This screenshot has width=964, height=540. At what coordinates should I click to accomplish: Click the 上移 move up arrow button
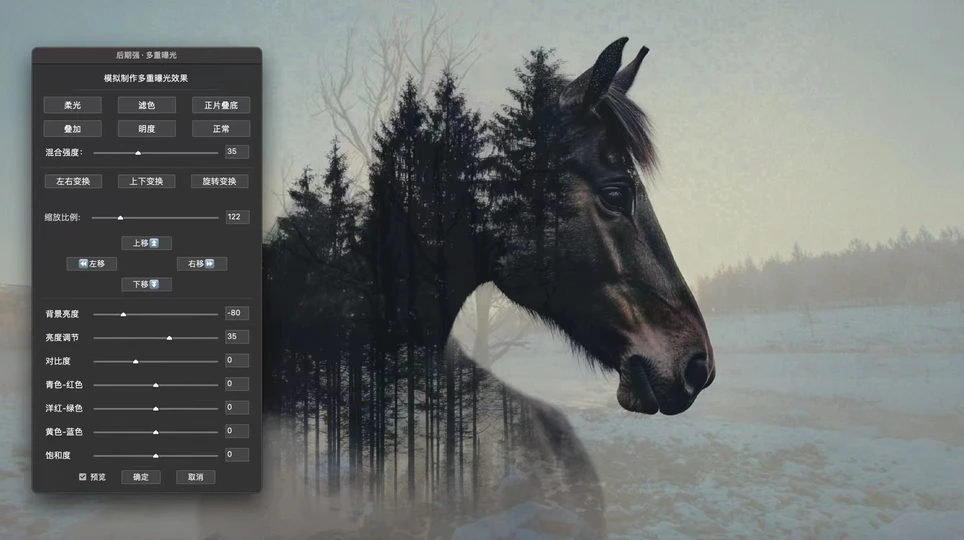point(146,243)
